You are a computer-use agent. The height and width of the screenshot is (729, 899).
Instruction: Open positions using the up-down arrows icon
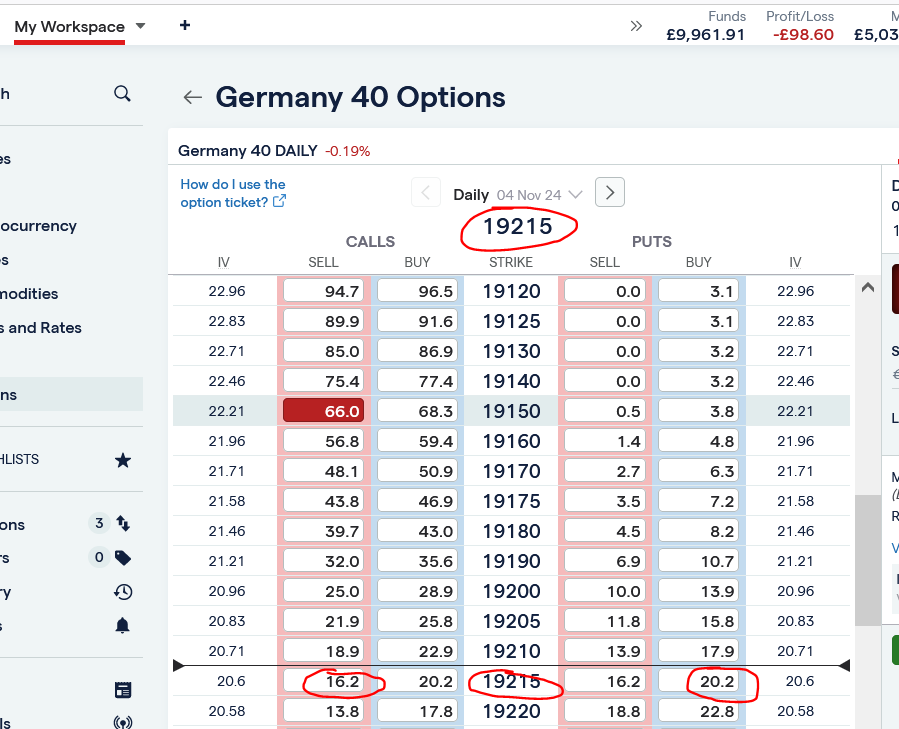(123, 523)
